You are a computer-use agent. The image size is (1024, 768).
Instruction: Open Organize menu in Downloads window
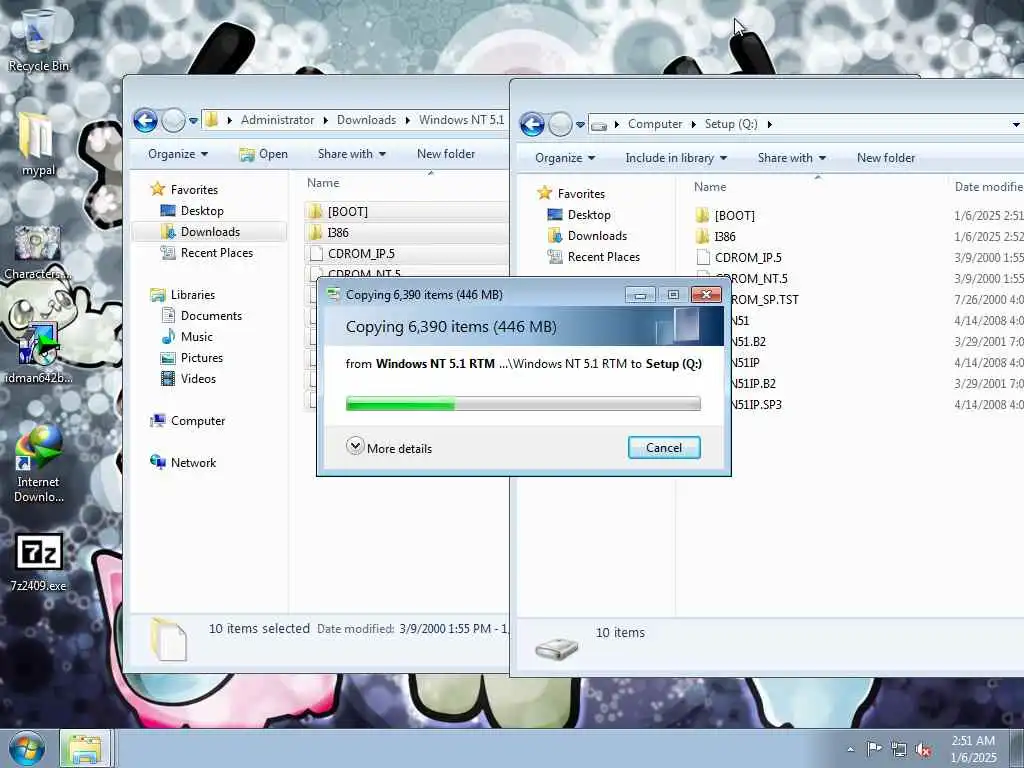(178, 154)
